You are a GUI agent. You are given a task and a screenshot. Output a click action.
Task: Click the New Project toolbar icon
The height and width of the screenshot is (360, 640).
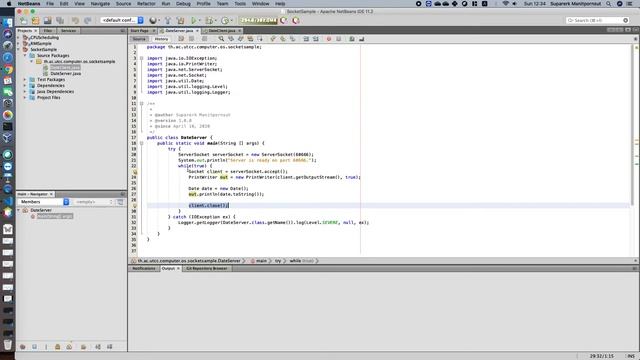click(x=36, y=20)
